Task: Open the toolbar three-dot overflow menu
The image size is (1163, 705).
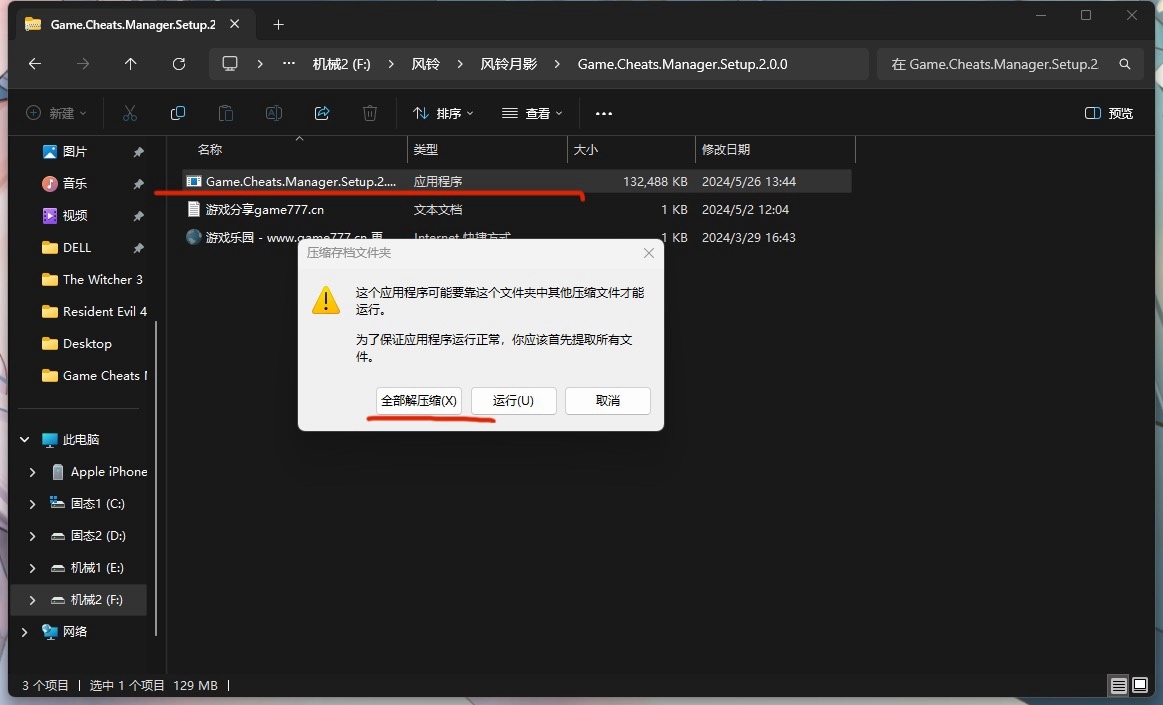Action: coord(604,113)
